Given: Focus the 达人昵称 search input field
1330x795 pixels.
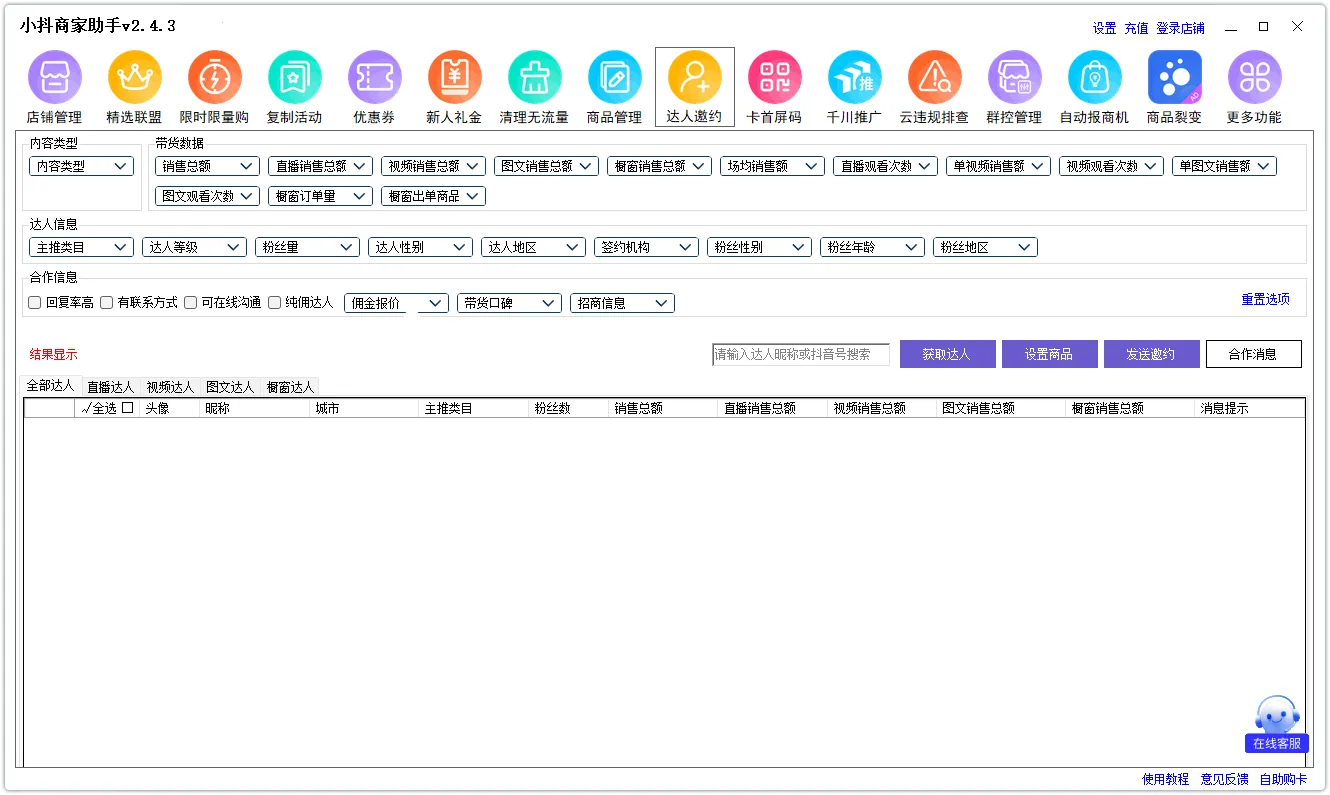Looking at the screenshot, I should [800, 354].
